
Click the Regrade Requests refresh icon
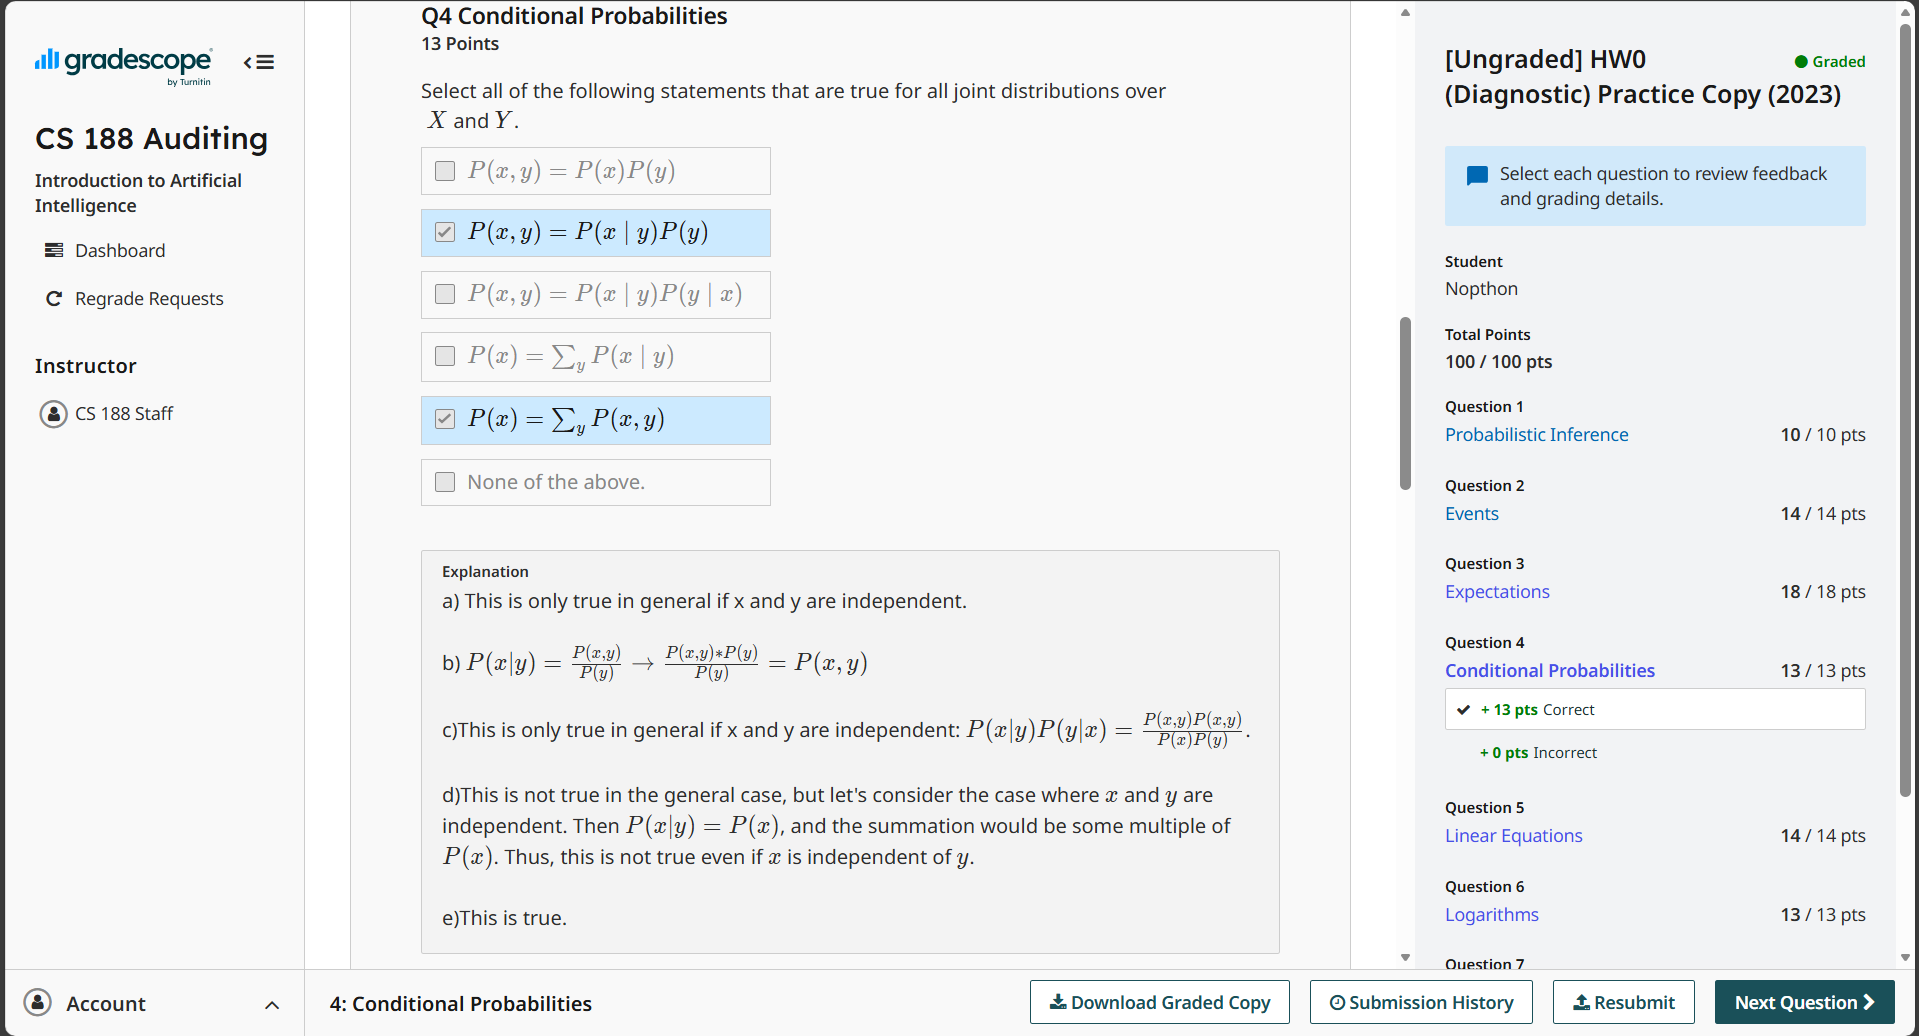pyautogui.click(x=54, y=299)
